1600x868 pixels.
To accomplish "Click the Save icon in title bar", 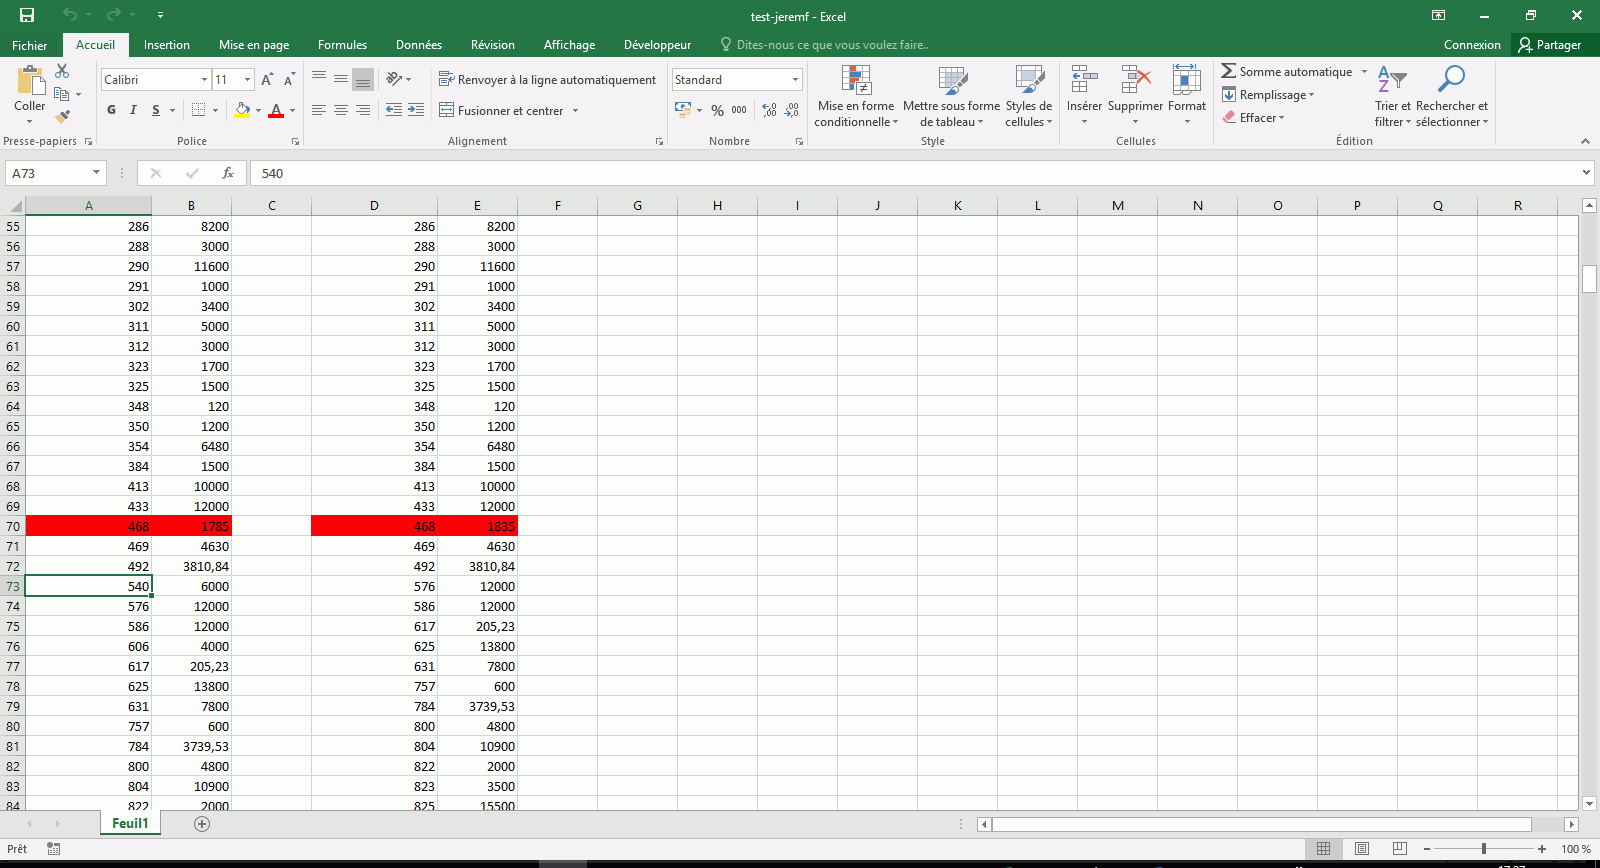I will coord(27,15).
